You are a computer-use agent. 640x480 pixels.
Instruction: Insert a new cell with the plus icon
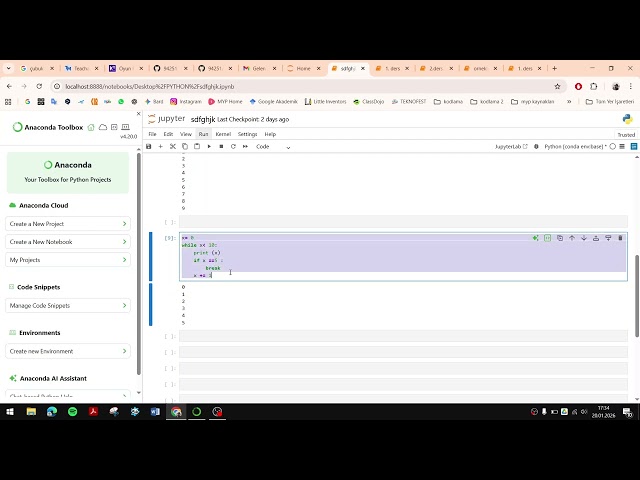160,147
